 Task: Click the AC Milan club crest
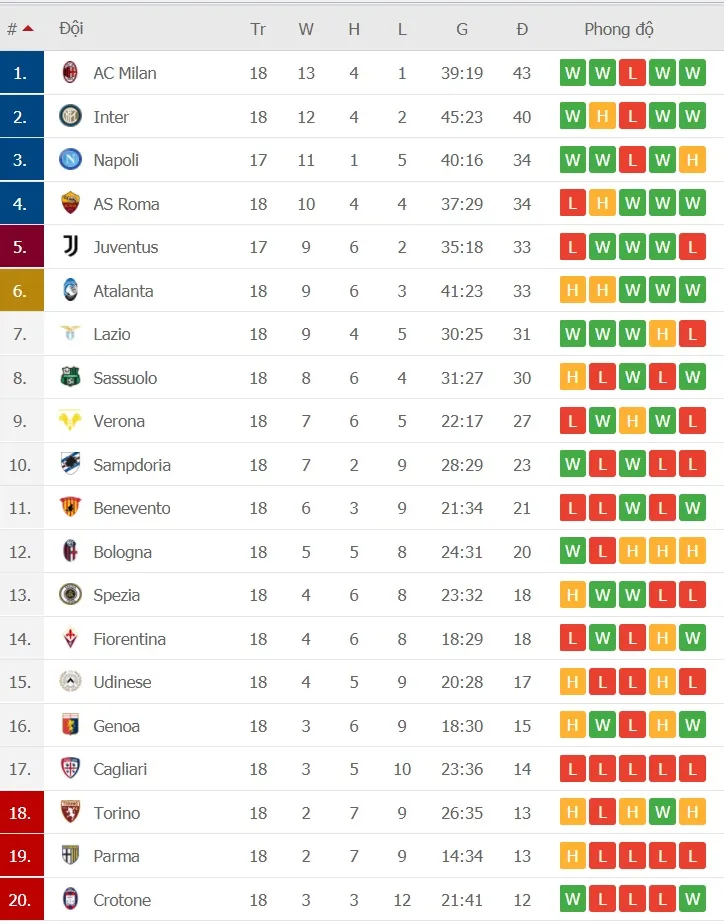(70, 72)
